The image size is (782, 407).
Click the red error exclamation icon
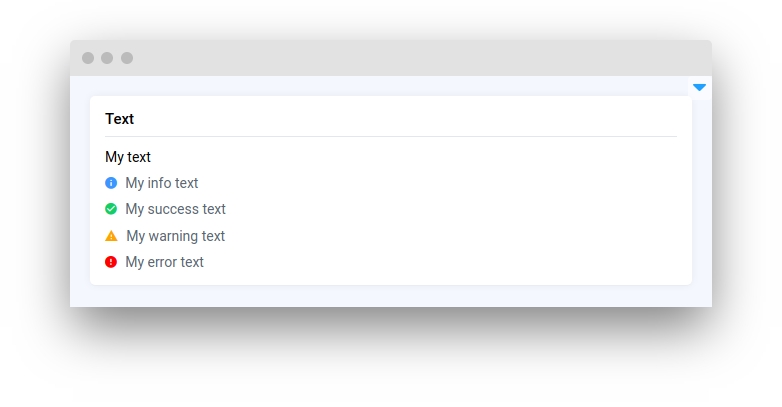(111, 262)
